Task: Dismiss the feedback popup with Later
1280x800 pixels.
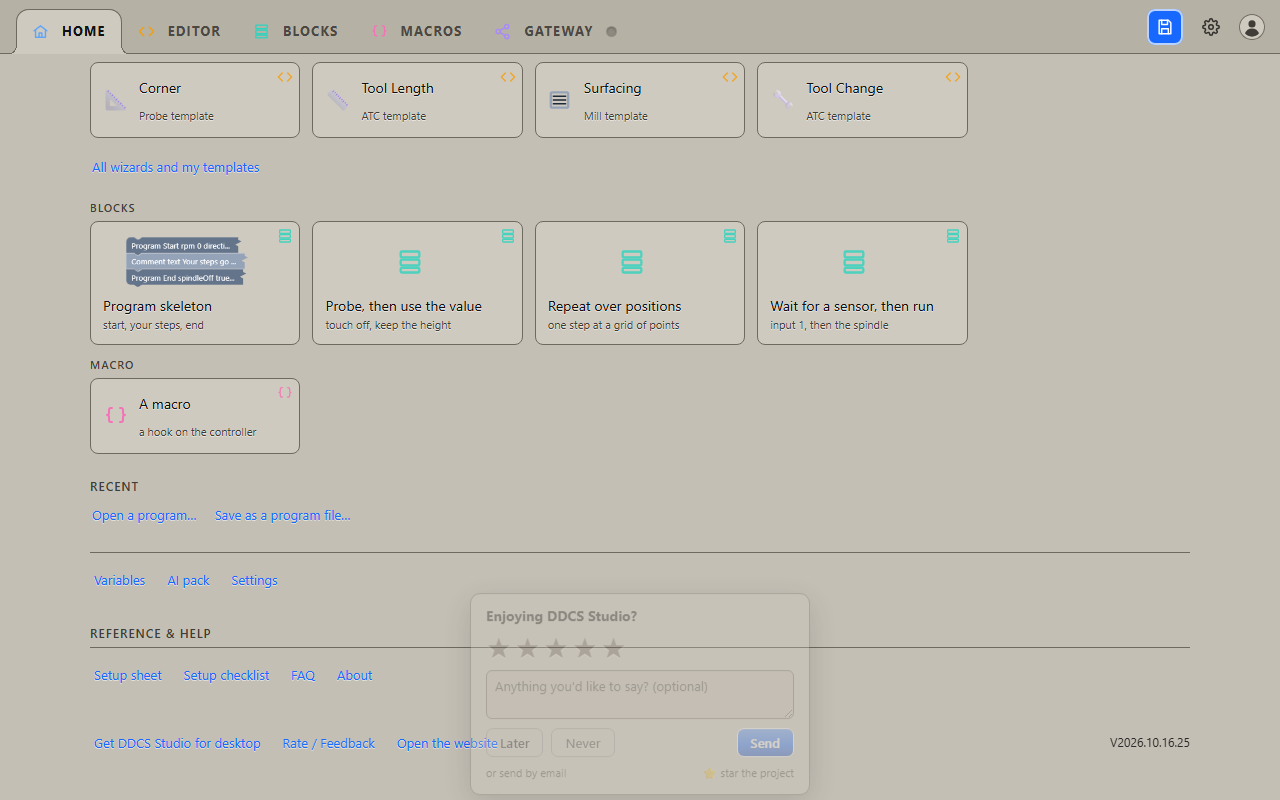Action: (x=515, y=743)
